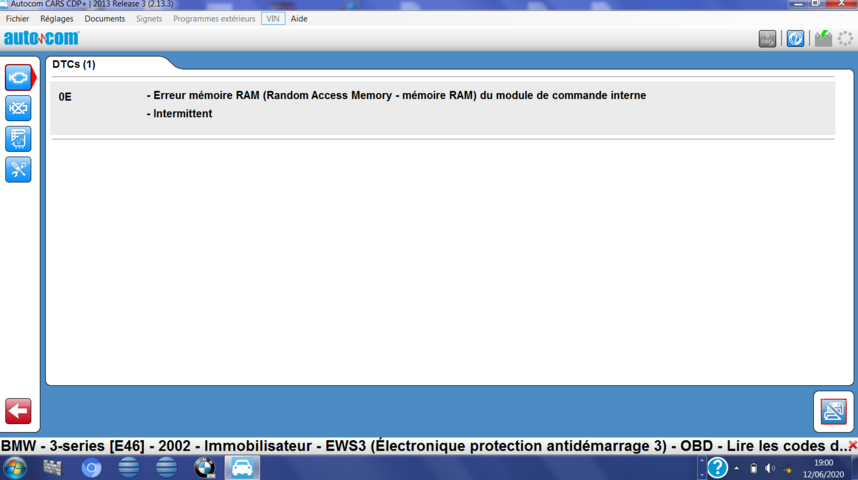Open the second blue striped globe taskbar icon
Image resolution: width=858 pixels, height=480 pixels.
tap(166, 468)
